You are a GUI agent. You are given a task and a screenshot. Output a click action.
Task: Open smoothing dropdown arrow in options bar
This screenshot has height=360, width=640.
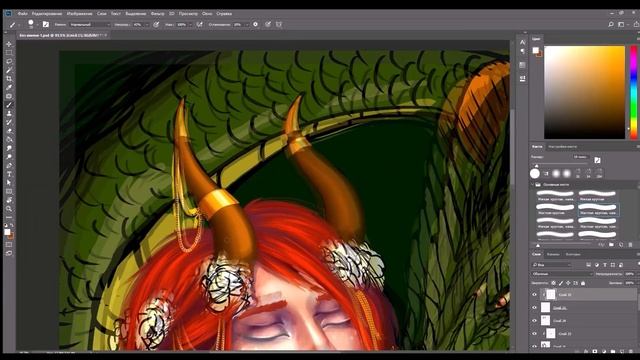pos(247,25)
